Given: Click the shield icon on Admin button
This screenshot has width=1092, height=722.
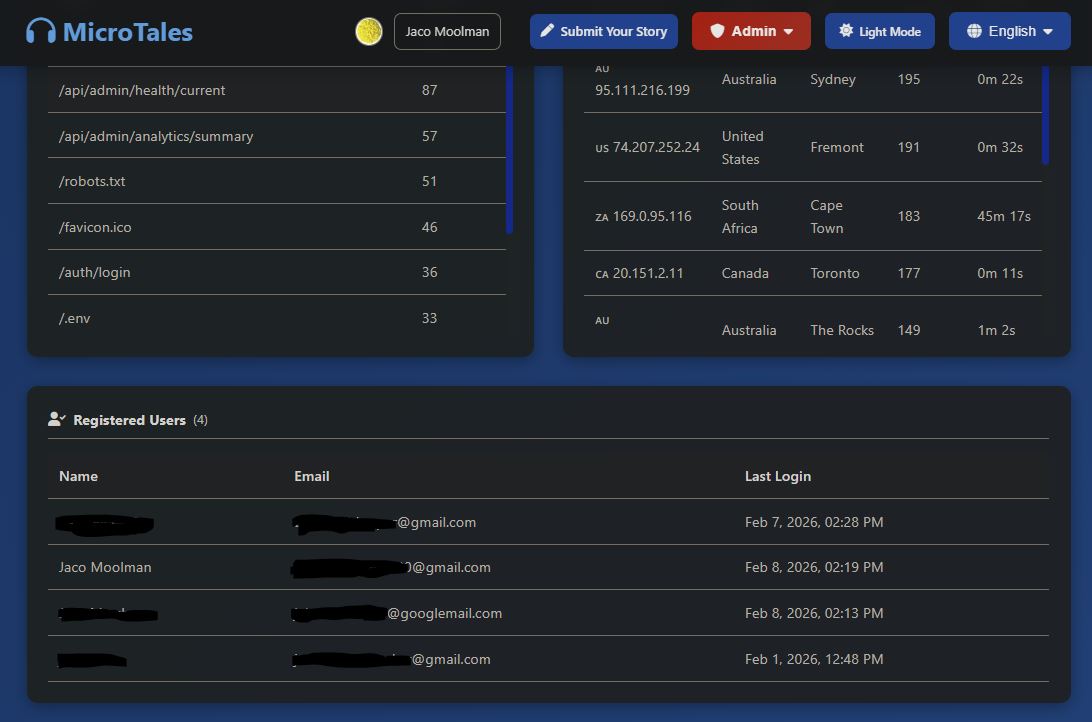Looking at the screenshot, I should click(717, 31).
